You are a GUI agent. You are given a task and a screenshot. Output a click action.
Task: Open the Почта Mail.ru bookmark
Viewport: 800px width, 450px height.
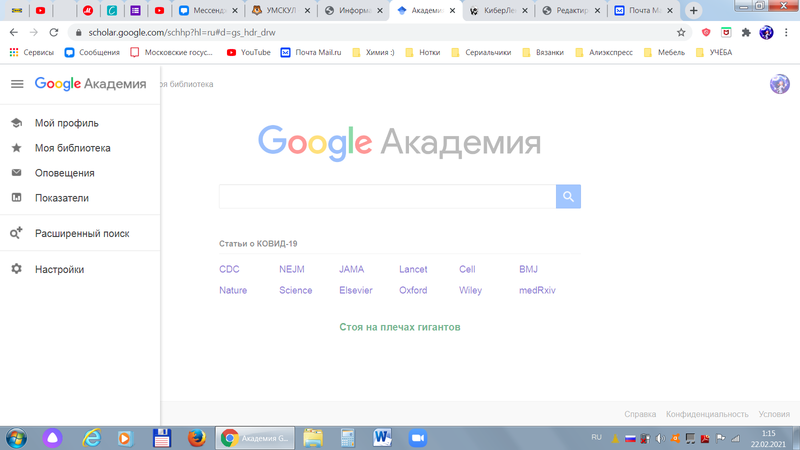311,52
